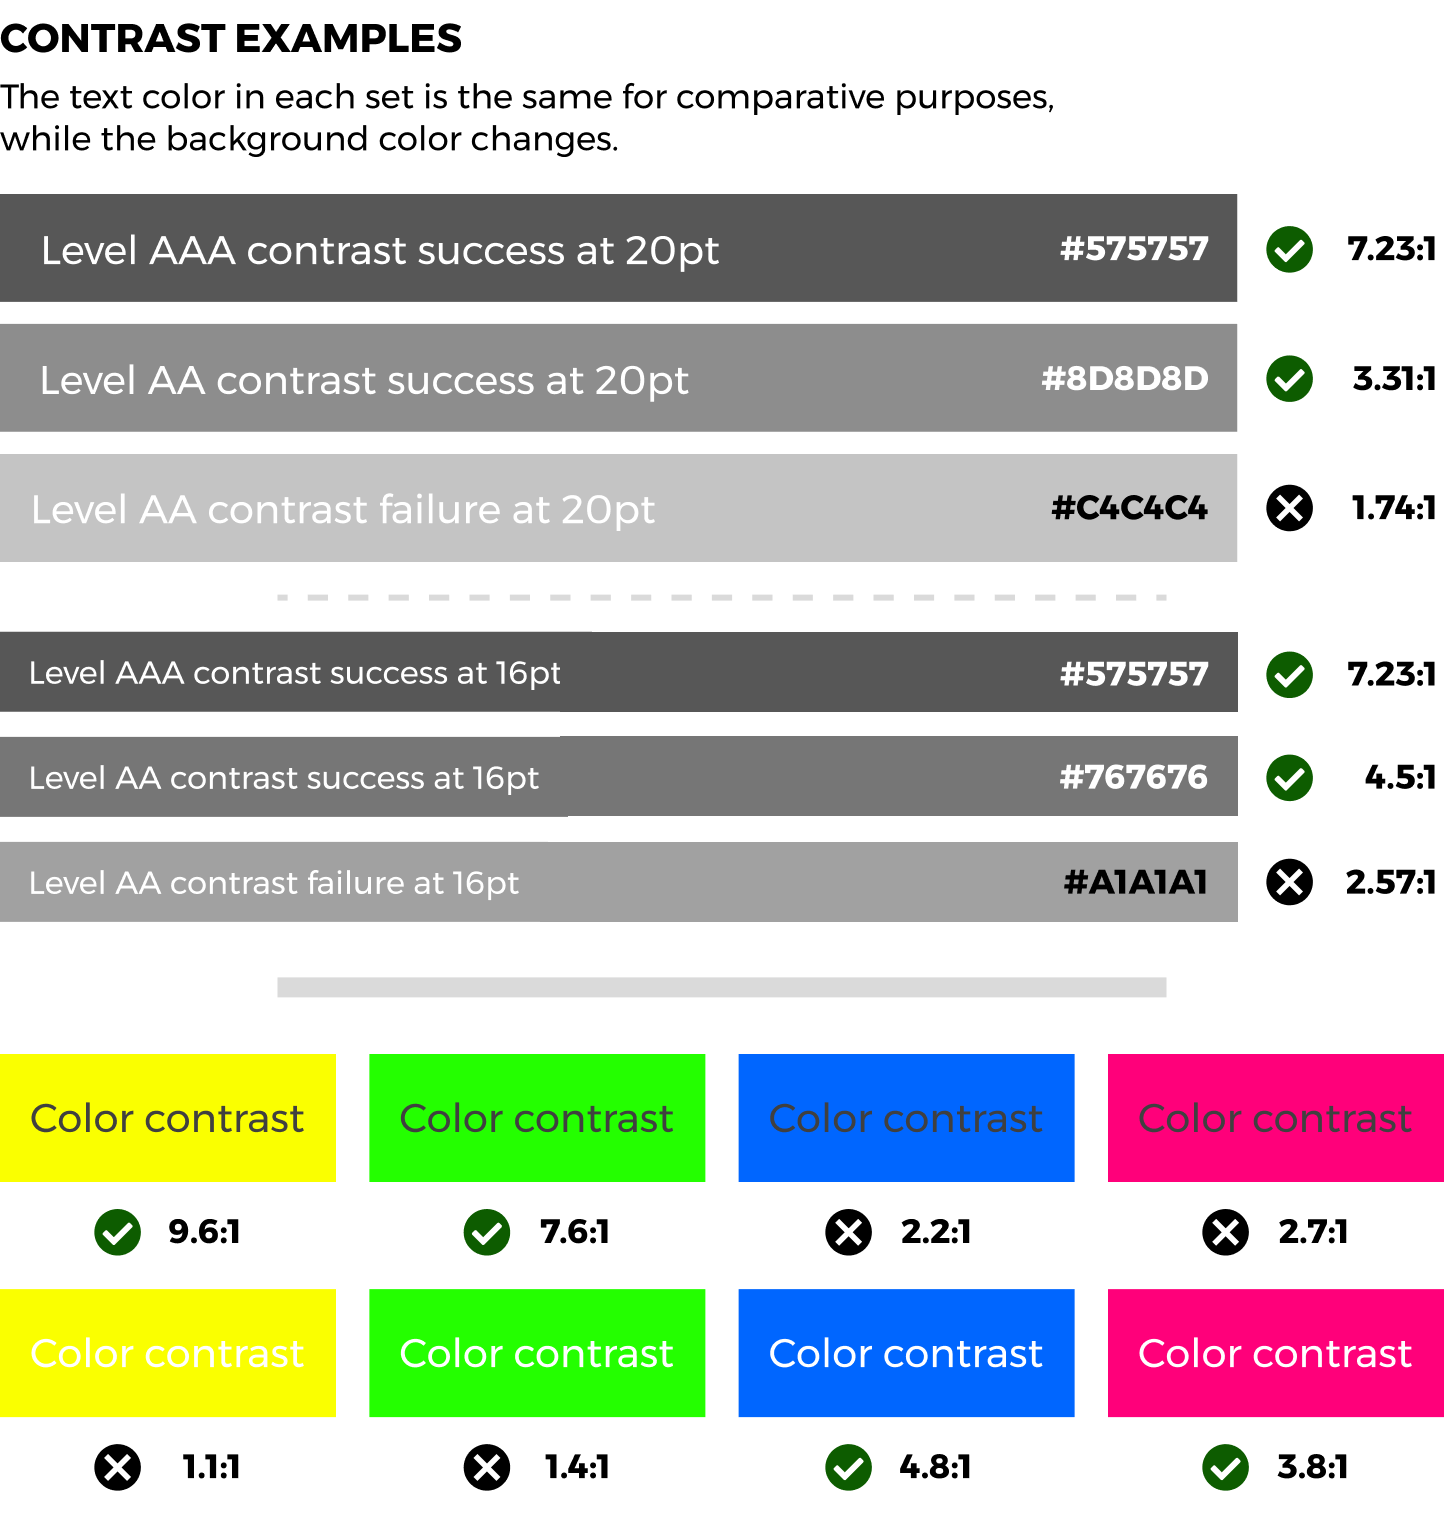Click the CONTRAST EXAMPLES heading
The image size is (1444, 1516).
(x=231, y=39)
